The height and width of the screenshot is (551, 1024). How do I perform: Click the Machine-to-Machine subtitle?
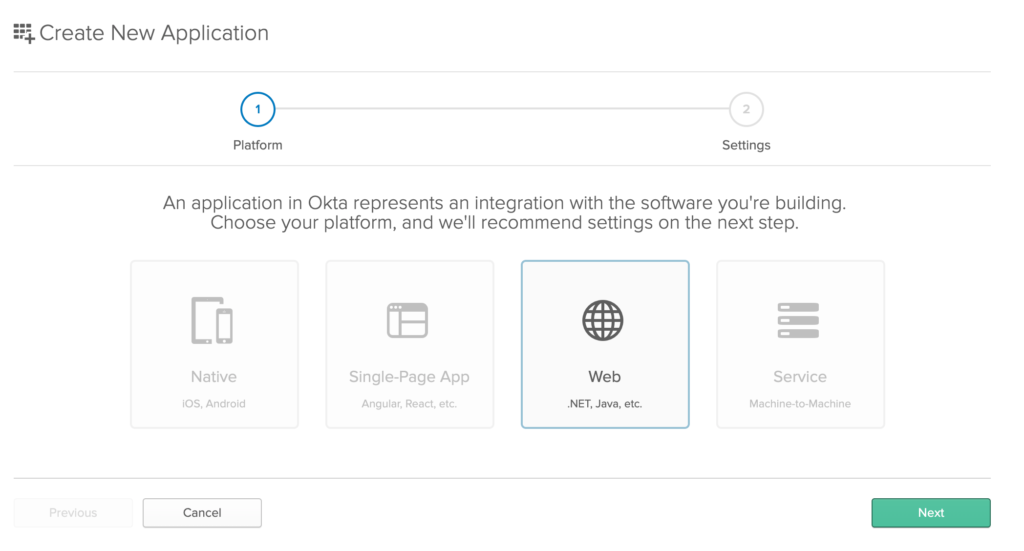tap(800, 403)
